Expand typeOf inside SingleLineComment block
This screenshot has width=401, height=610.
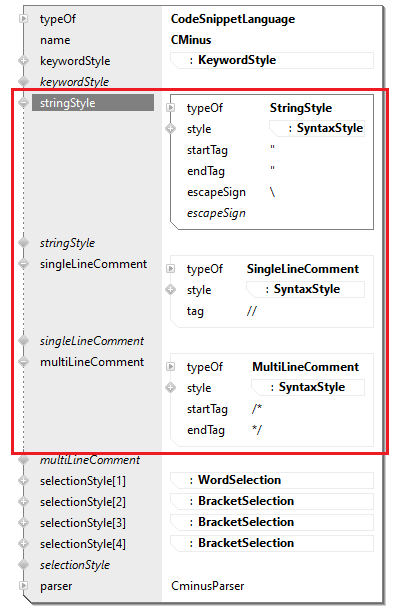(171, 269)
